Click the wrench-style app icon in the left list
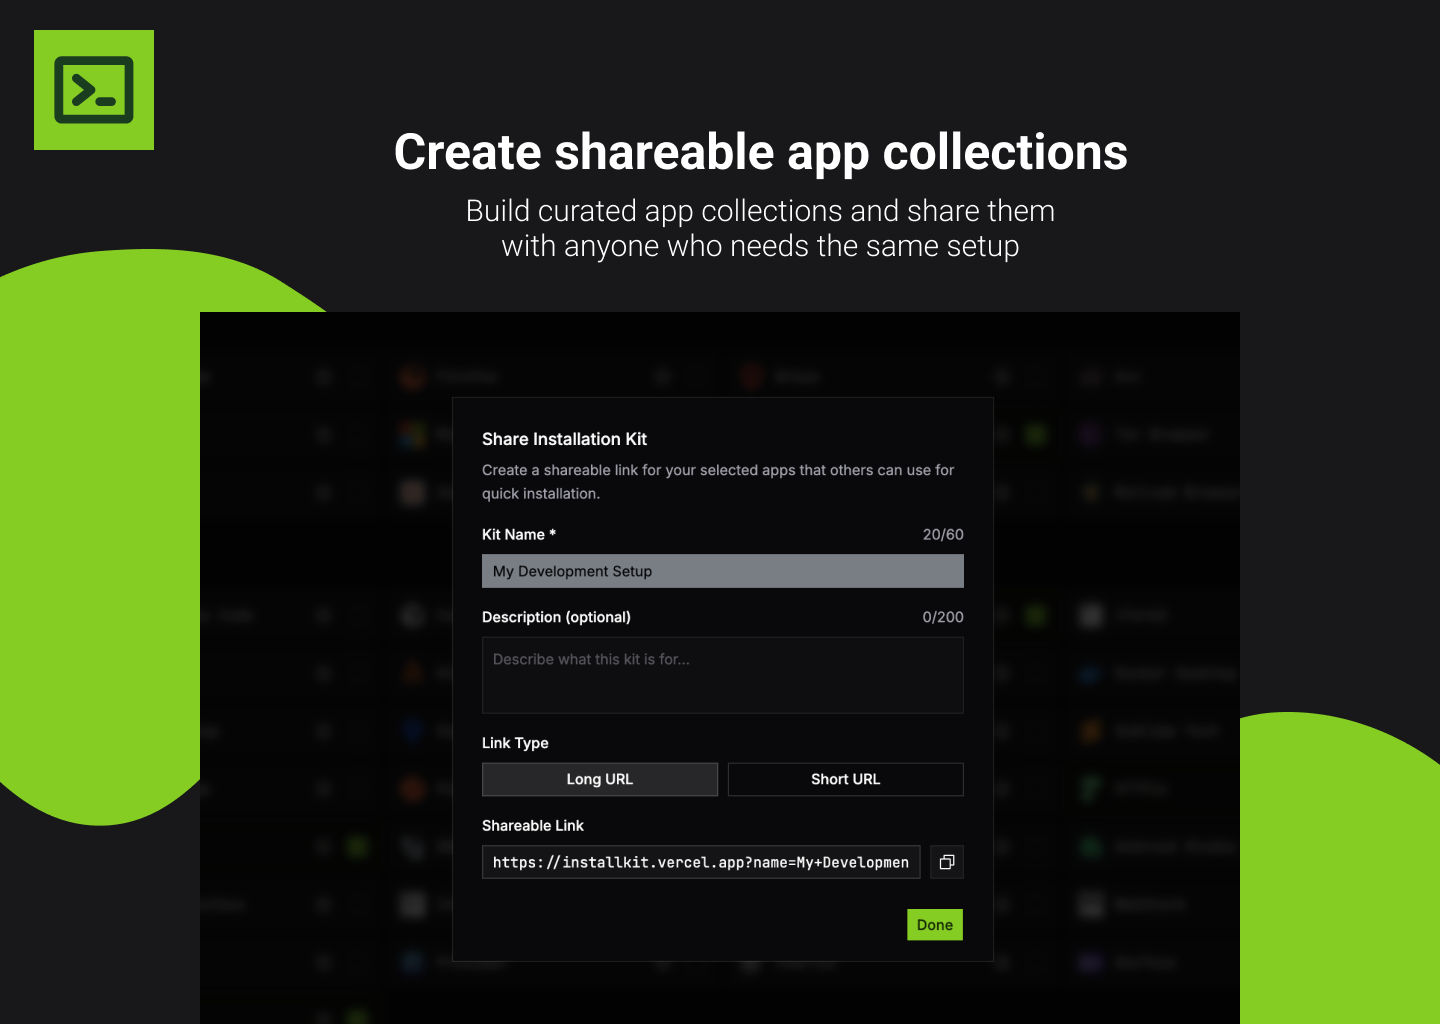Screen dimensions: 1440x1024 412,846
